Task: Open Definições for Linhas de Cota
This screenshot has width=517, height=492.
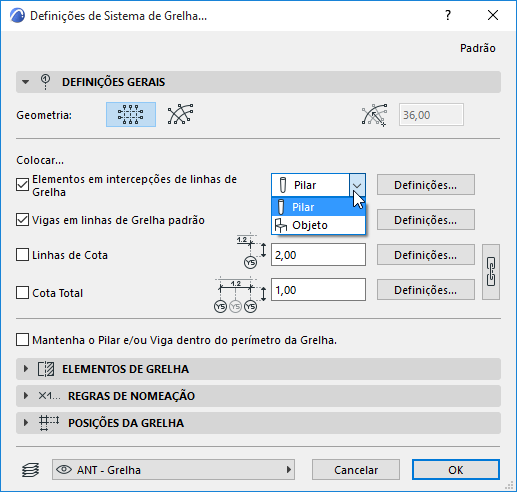Action: coord(426,255)
